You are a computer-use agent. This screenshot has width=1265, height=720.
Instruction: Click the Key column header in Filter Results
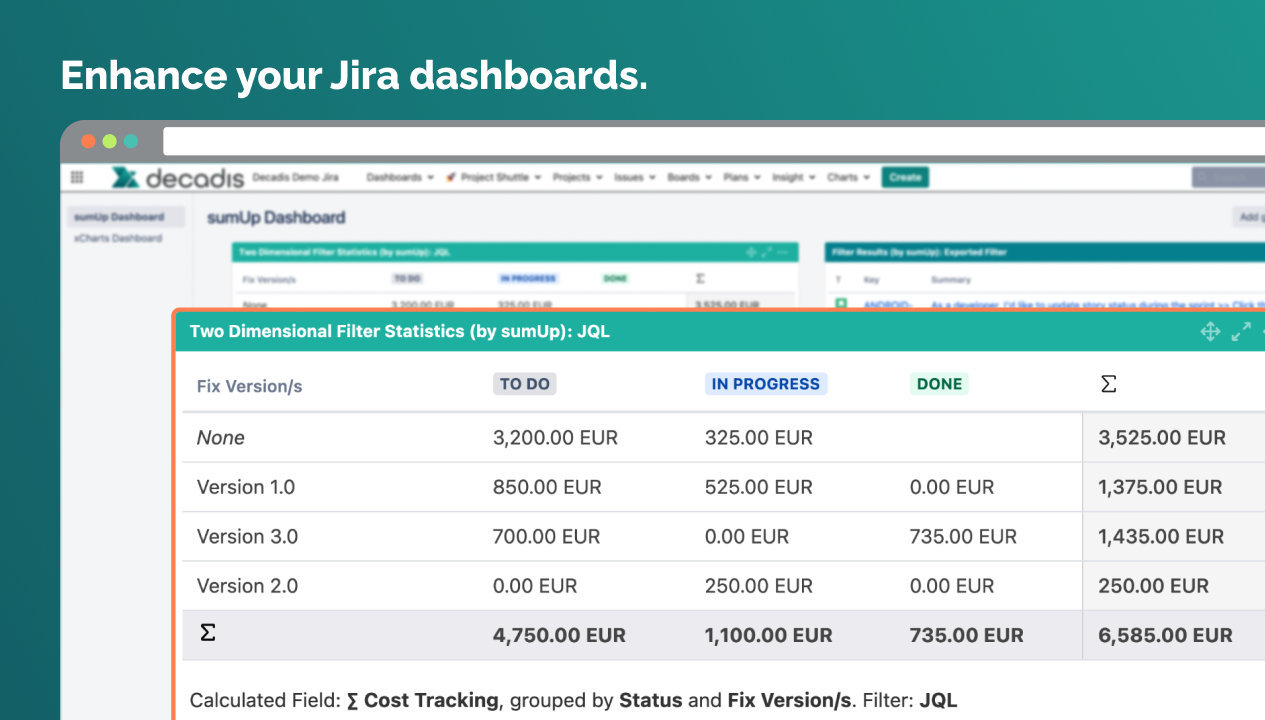[x=871, y=280]
